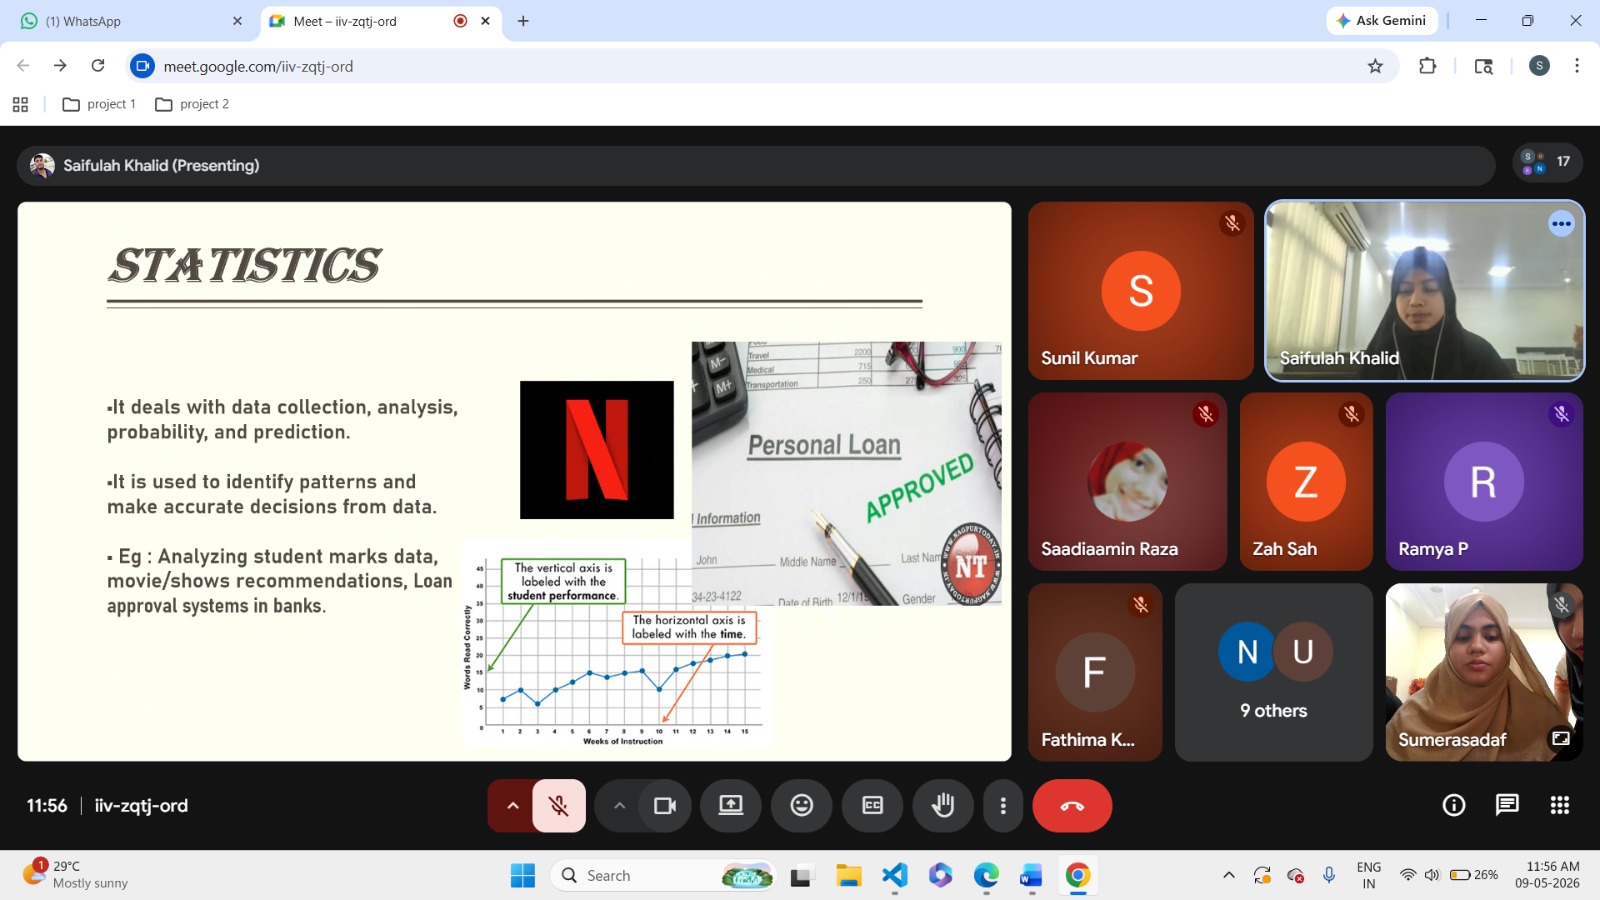Focus the meet.google.com address bar

point(760,66)
